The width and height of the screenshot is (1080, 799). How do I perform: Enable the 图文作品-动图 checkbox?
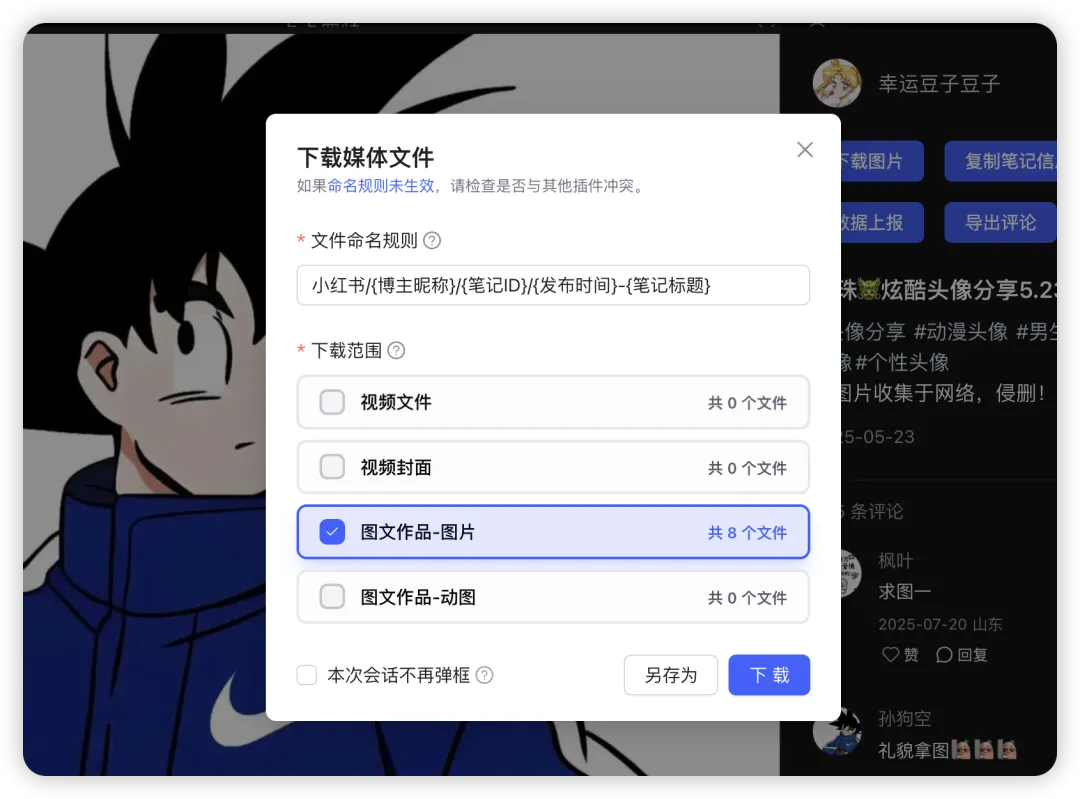332,596
